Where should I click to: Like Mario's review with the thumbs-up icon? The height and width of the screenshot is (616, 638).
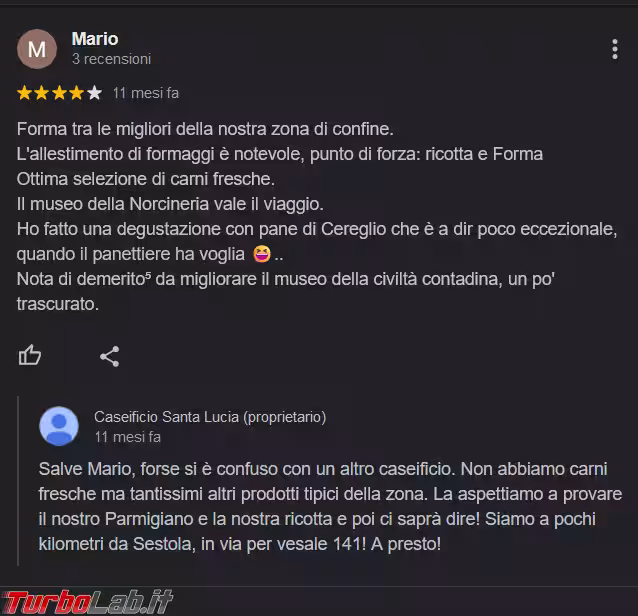[30, 356]
